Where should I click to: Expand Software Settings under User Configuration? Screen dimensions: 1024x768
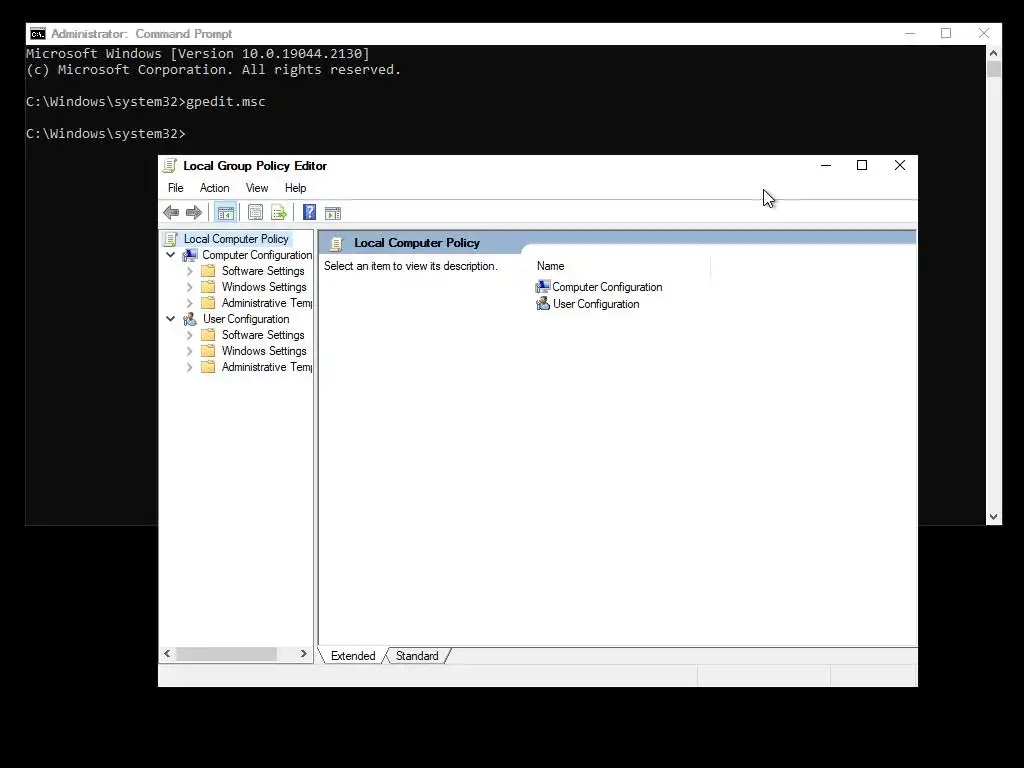pyautogui.click(x=189, y=335)
